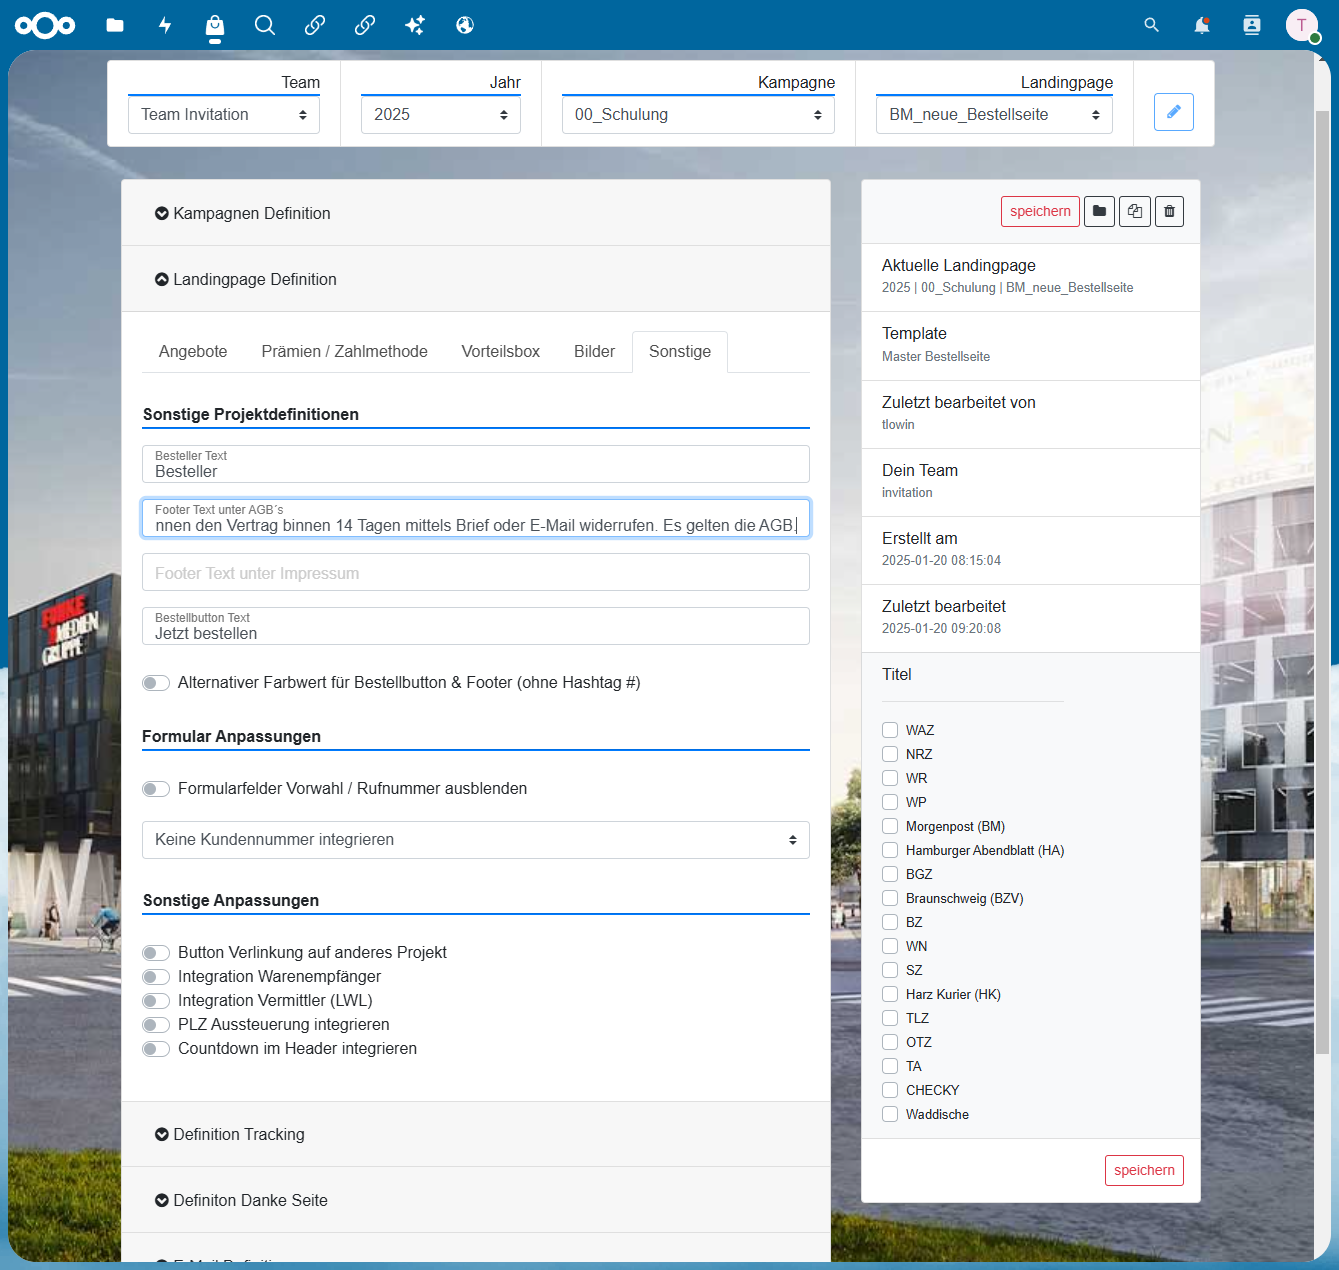Check the Hamburger Abendblatt (HA) checkbox
This screenshot has width=1339, height=1270.
[x=890, y=850]
